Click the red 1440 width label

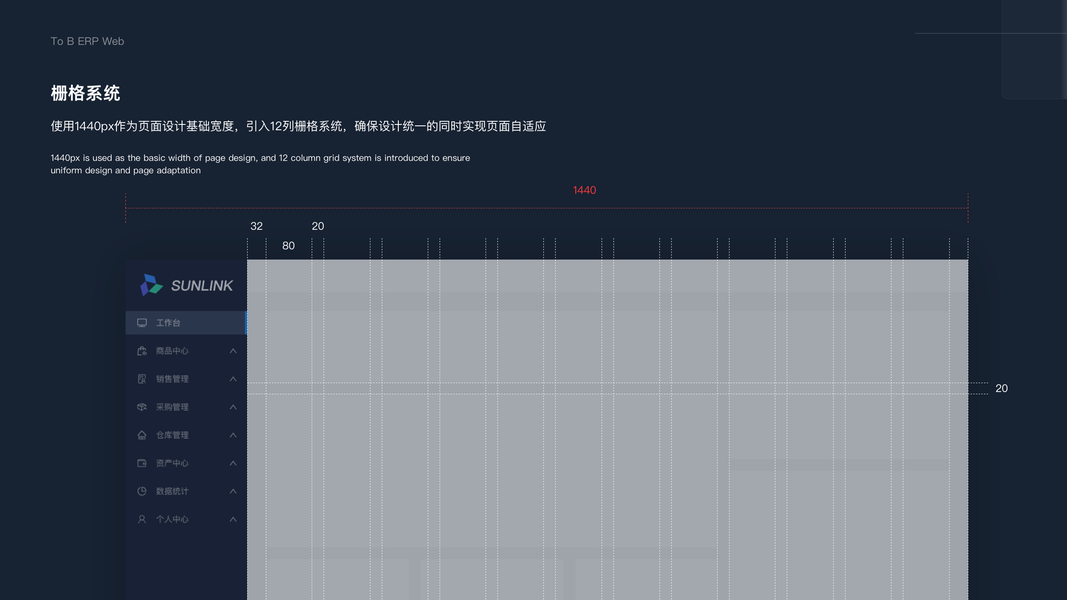click(x=585, y=190)
